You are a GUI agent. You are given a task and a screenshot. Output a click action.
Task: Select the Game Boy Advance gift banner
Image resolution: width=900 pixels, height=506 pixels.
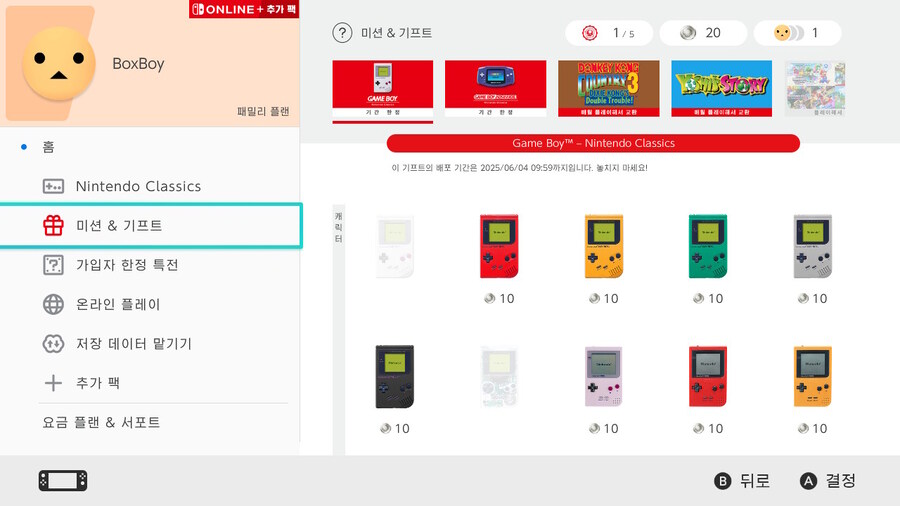tap(495, 89)
